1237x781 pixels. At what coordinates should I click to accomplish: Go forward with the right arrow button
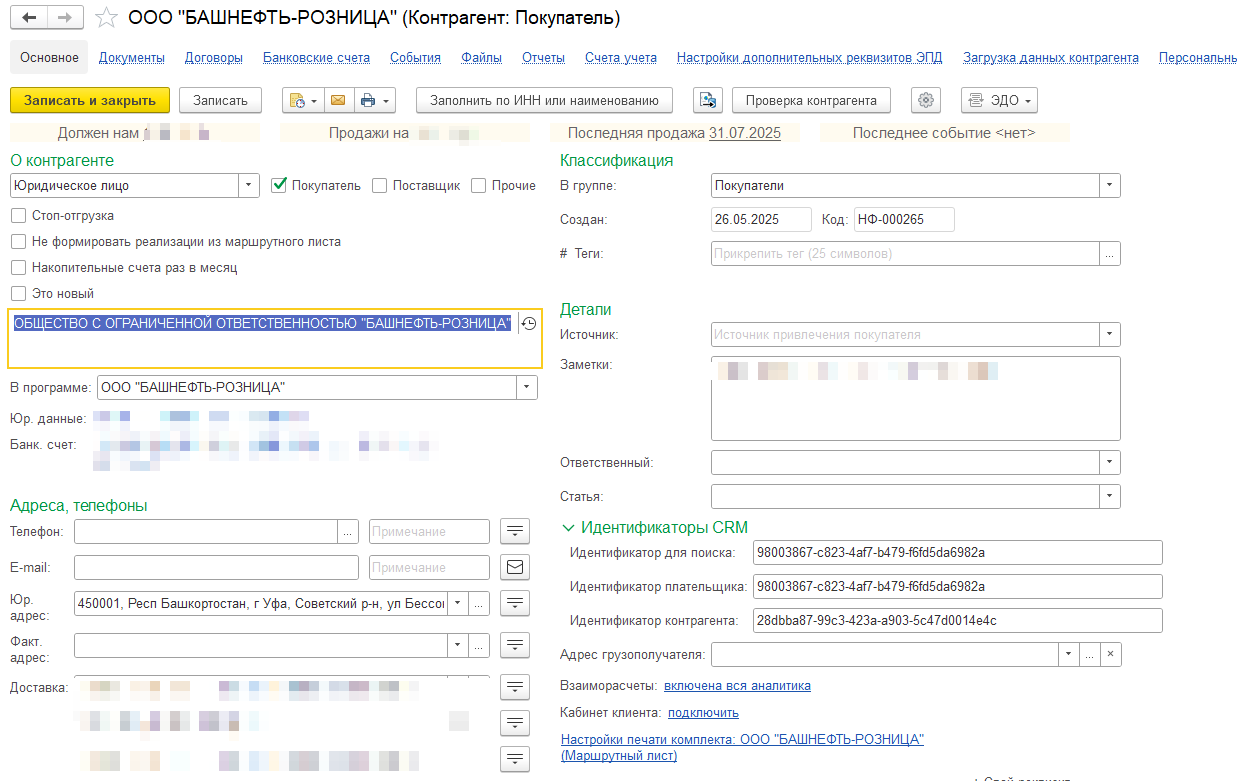pyautogui.click(x=65, y=18)
